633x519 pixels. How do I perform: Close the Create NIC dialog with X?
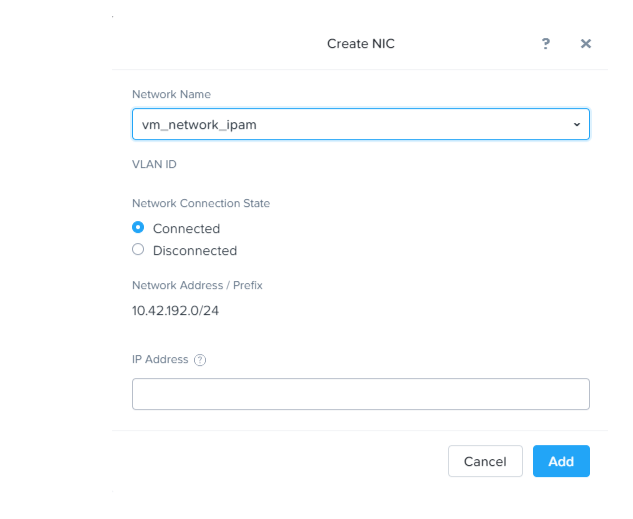(x=586, y=44)
